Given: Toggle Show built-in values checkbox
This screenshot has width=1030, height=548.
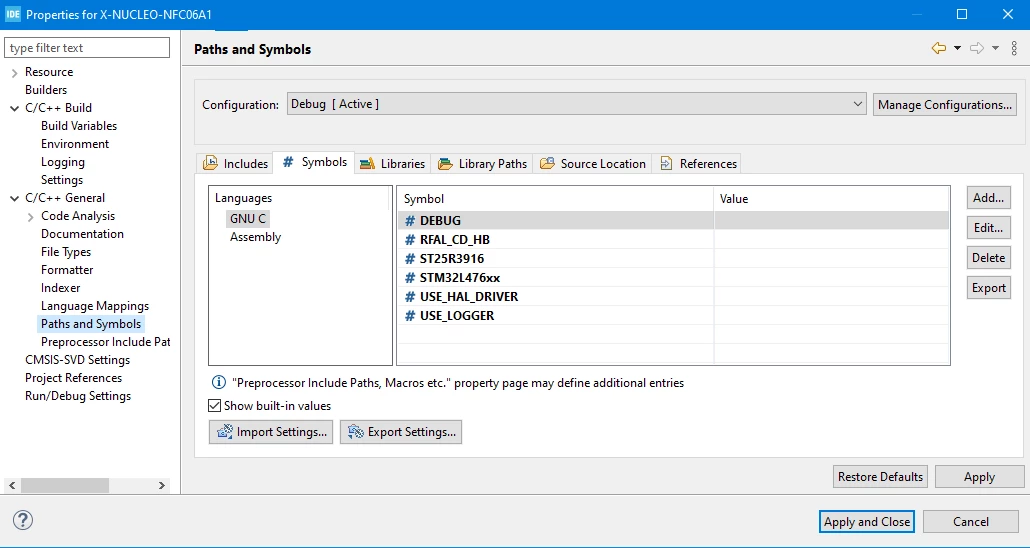Looking at the screenshot, I should pyautogui.click(x=214, y=406).
